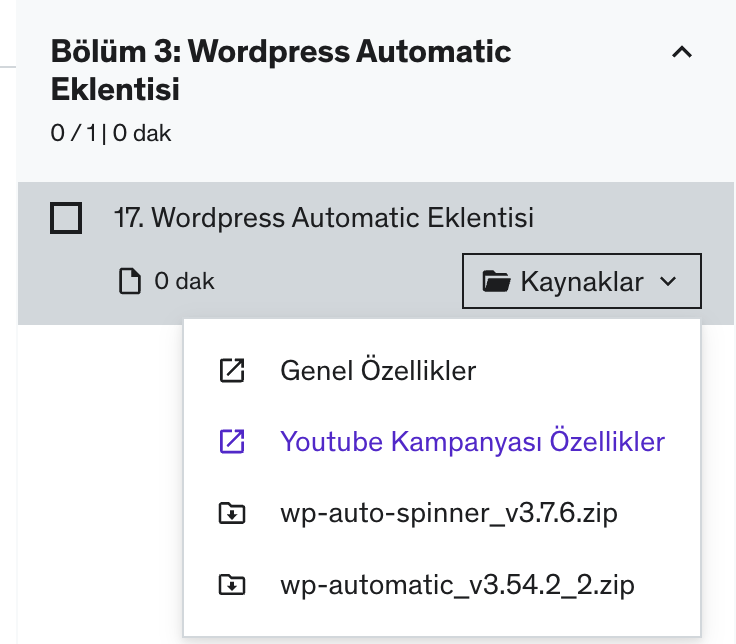Viewport: 736px width, 644px height.
Task: Toggle the Kaynaklar resources dropdown
Action: coord(582,281)
